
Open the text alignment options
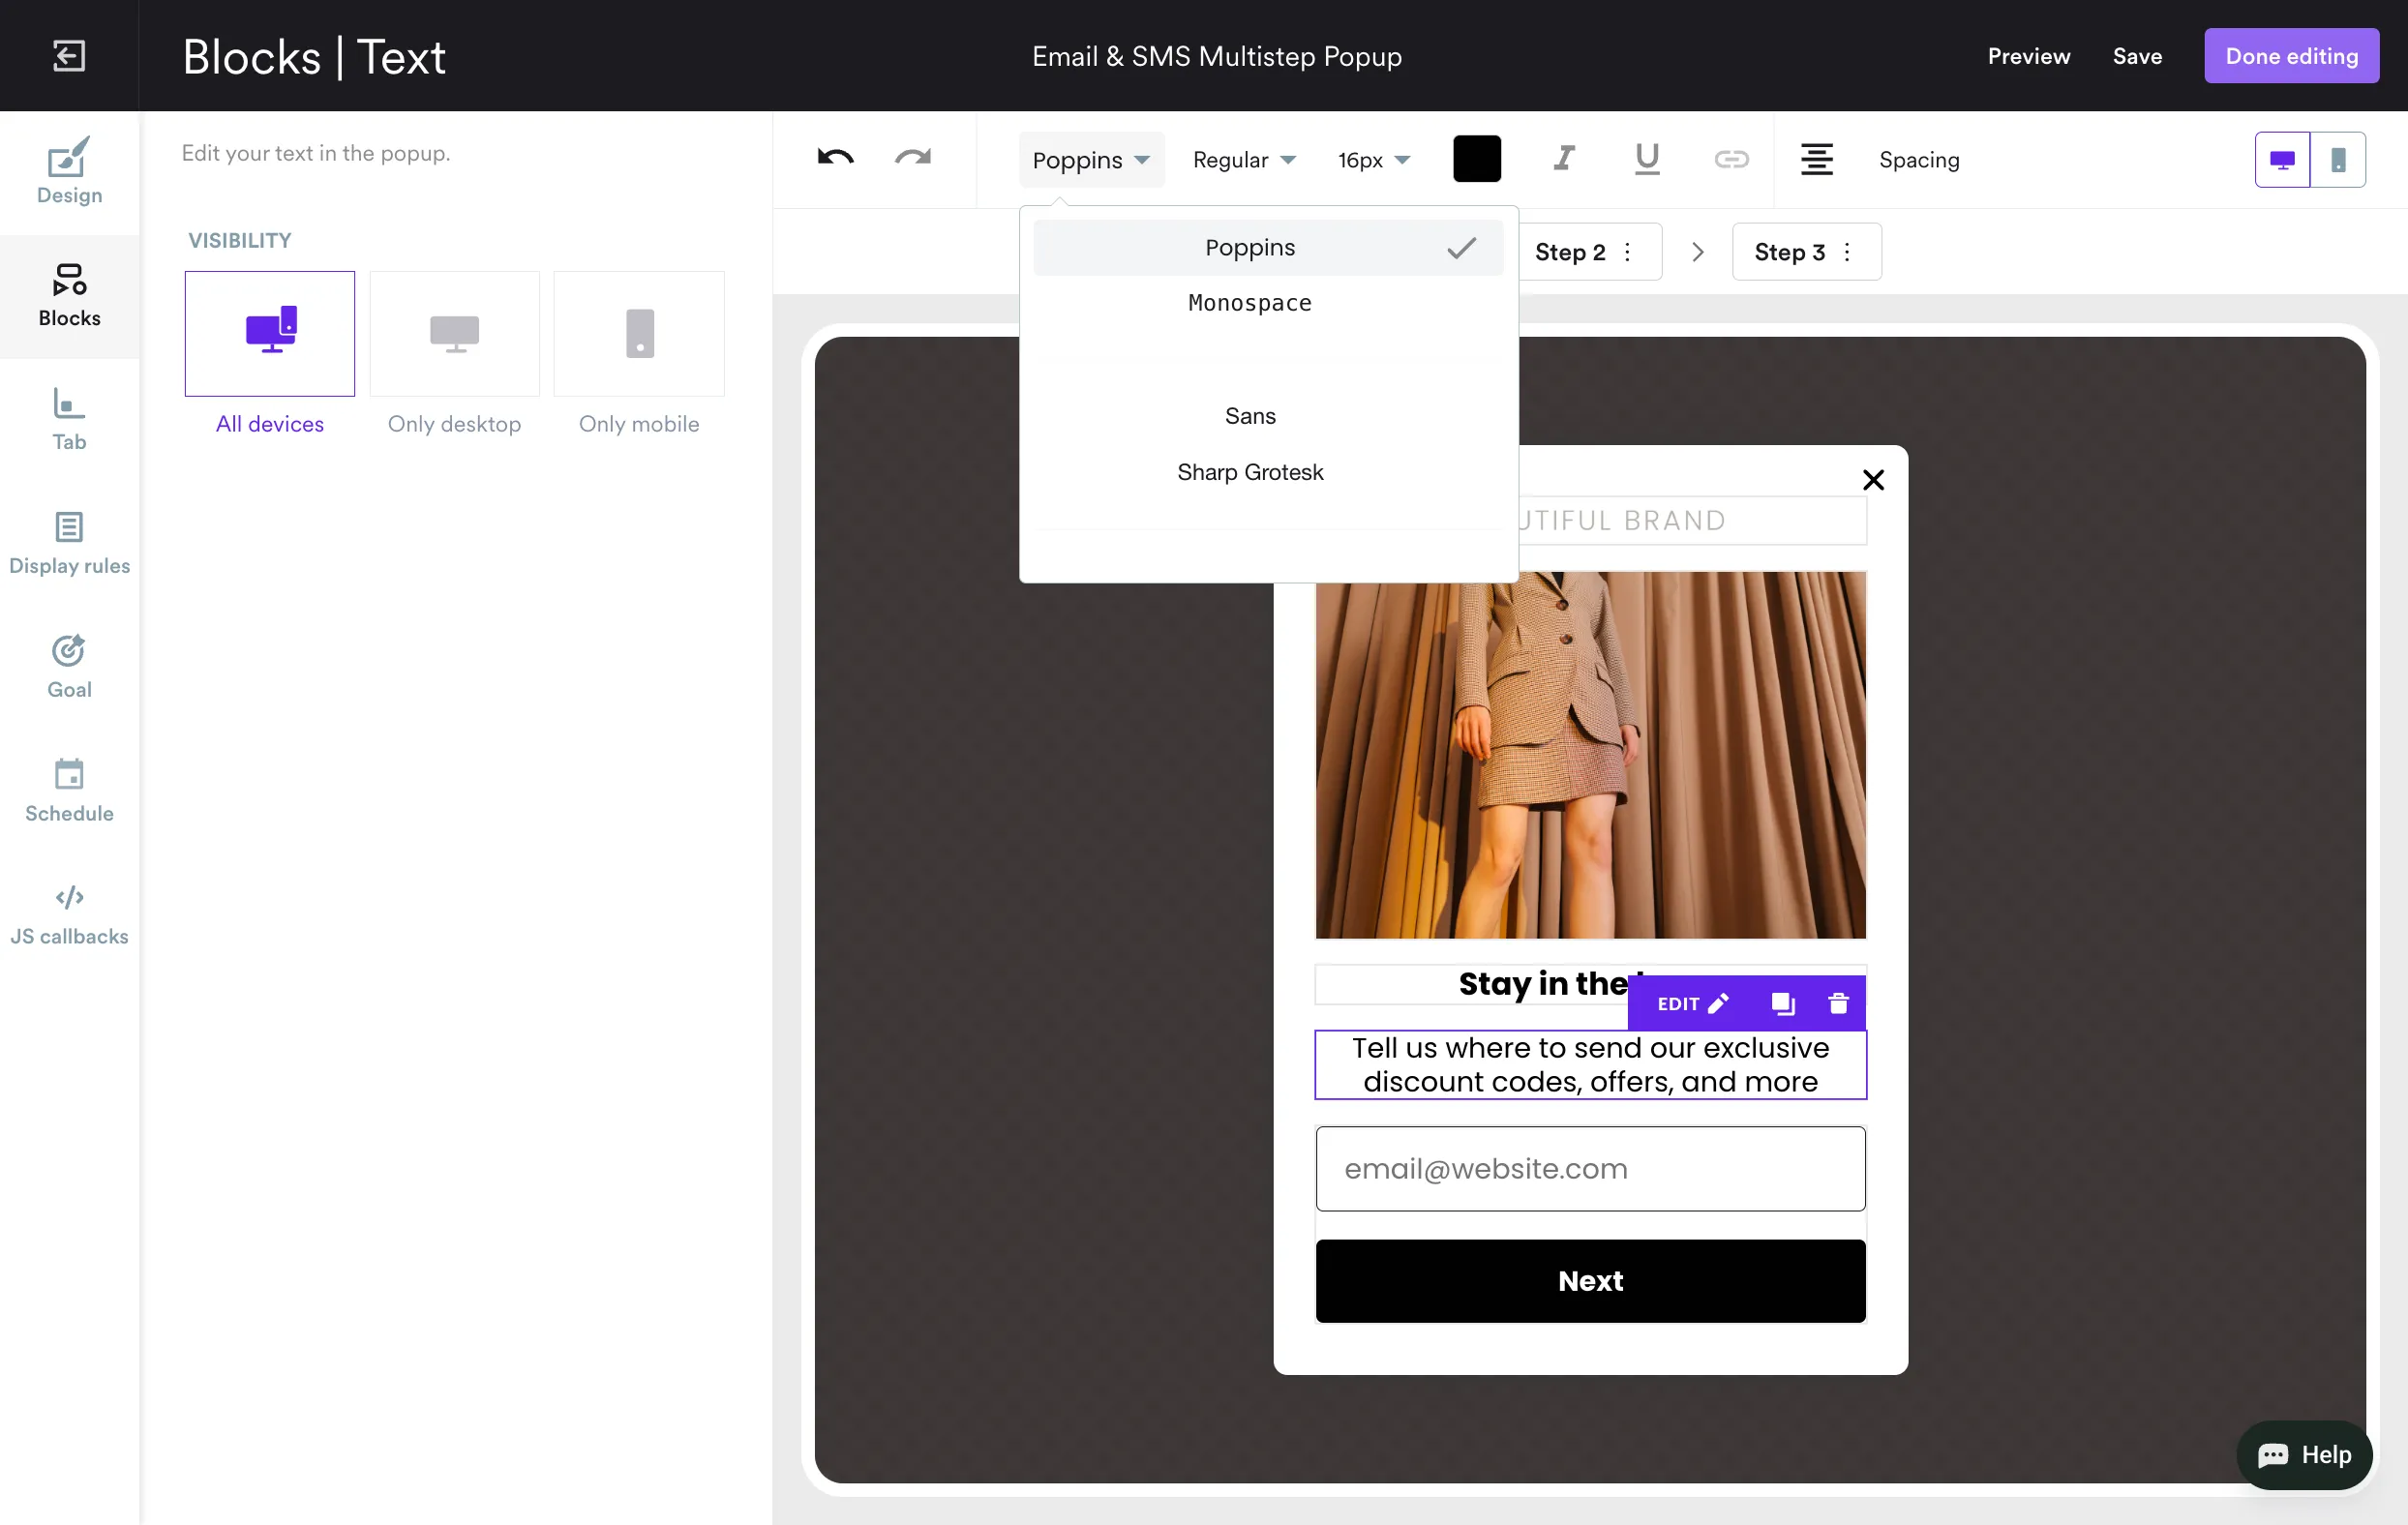point(1816,159)
